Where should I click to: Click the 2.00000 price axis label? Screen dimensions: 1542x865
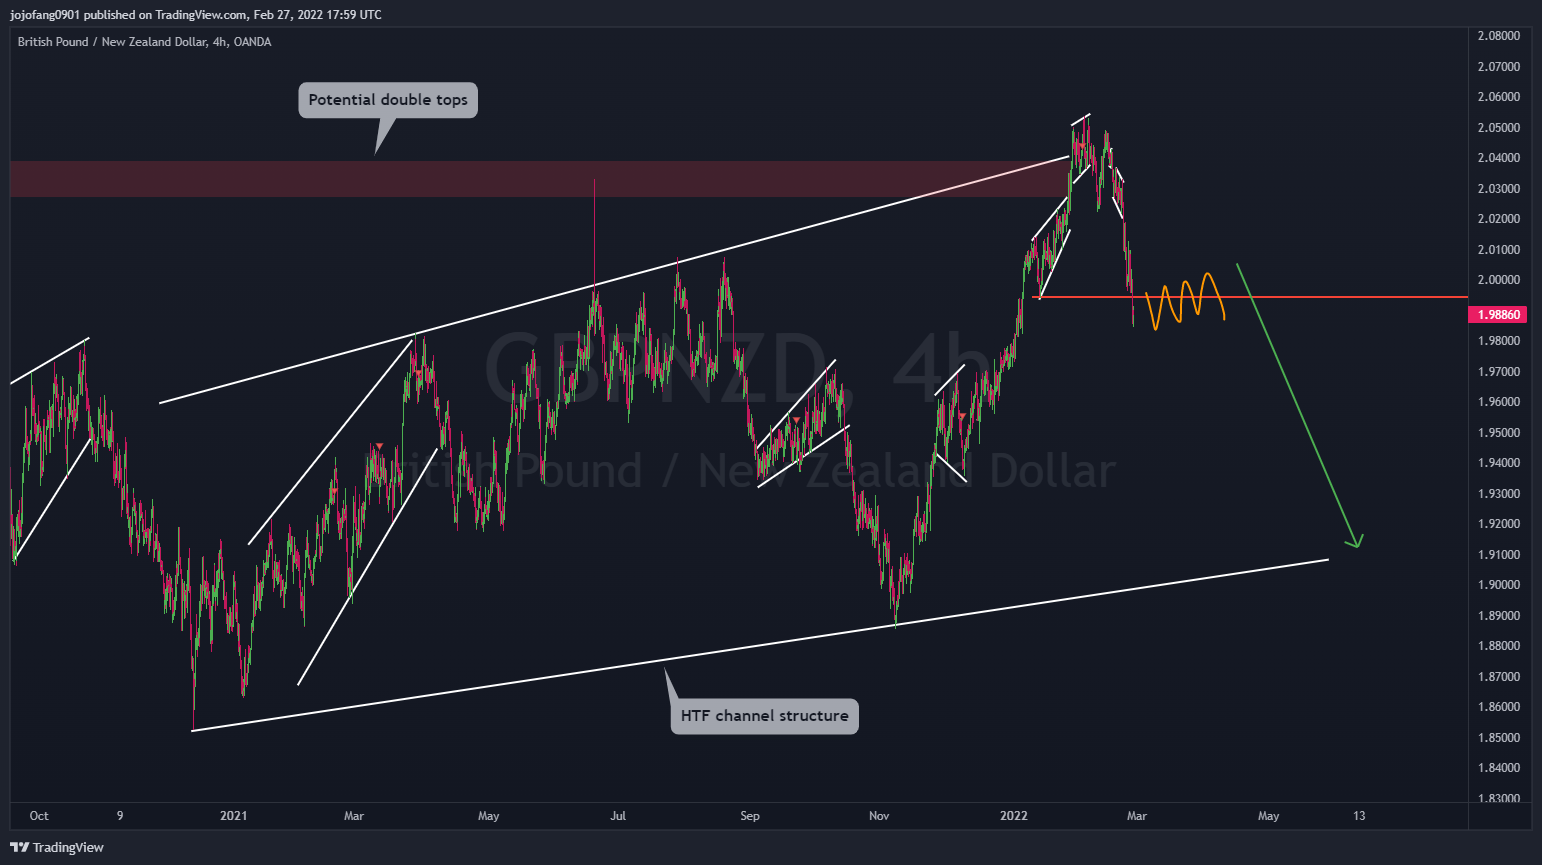point(1498,280)
